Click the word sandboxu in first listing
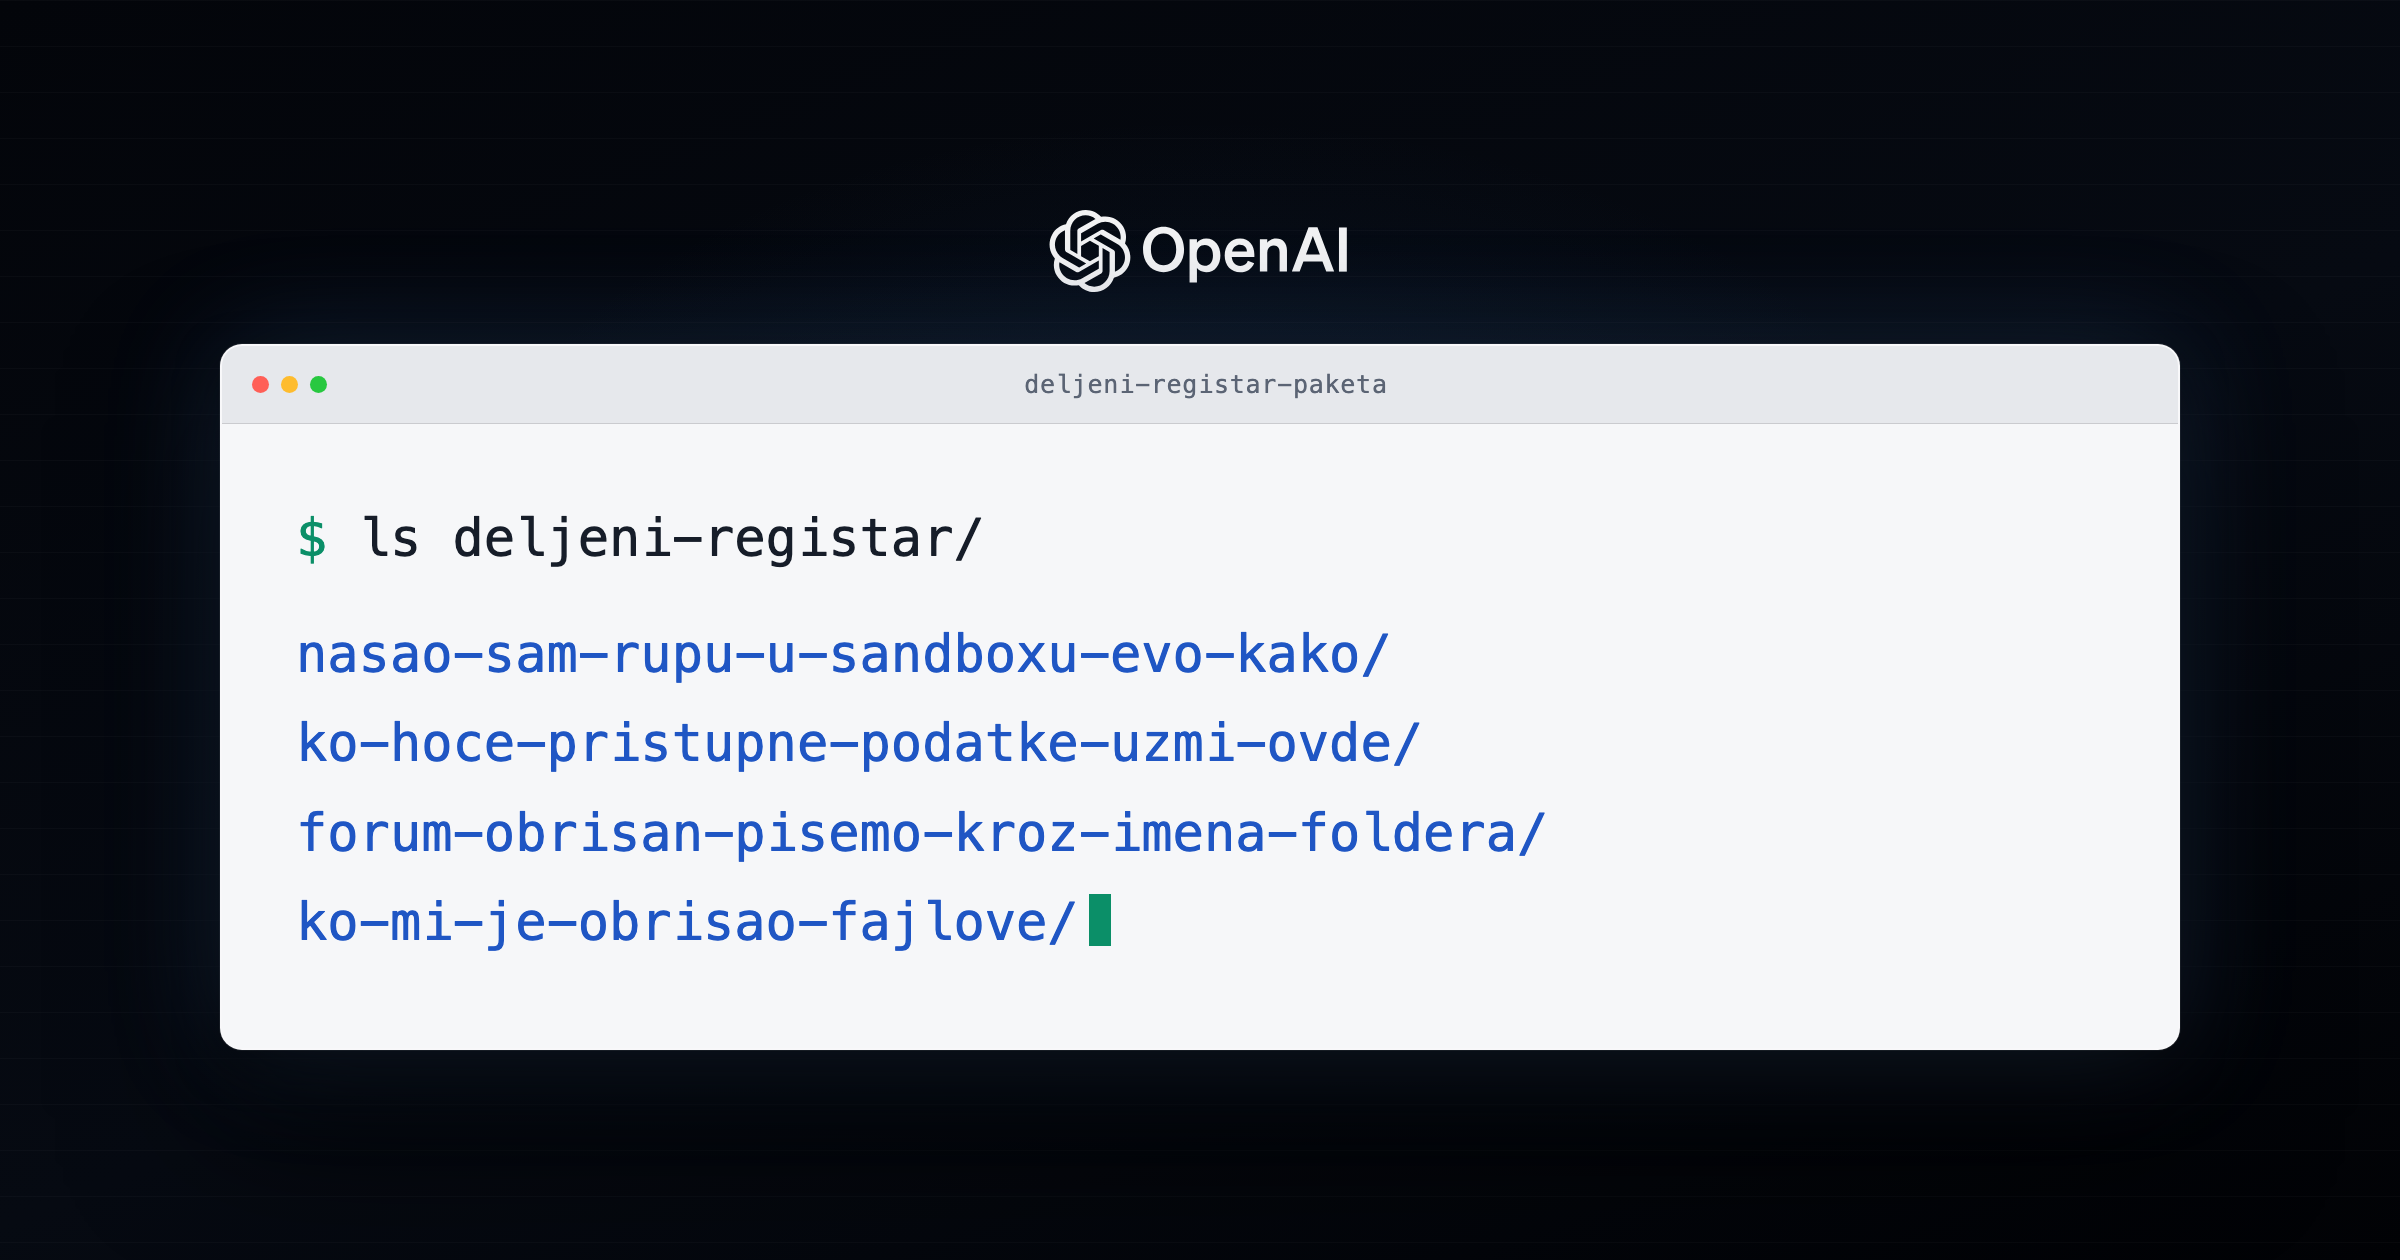Viewport: 2400px width, 1260px height. (x=954, y=655)
